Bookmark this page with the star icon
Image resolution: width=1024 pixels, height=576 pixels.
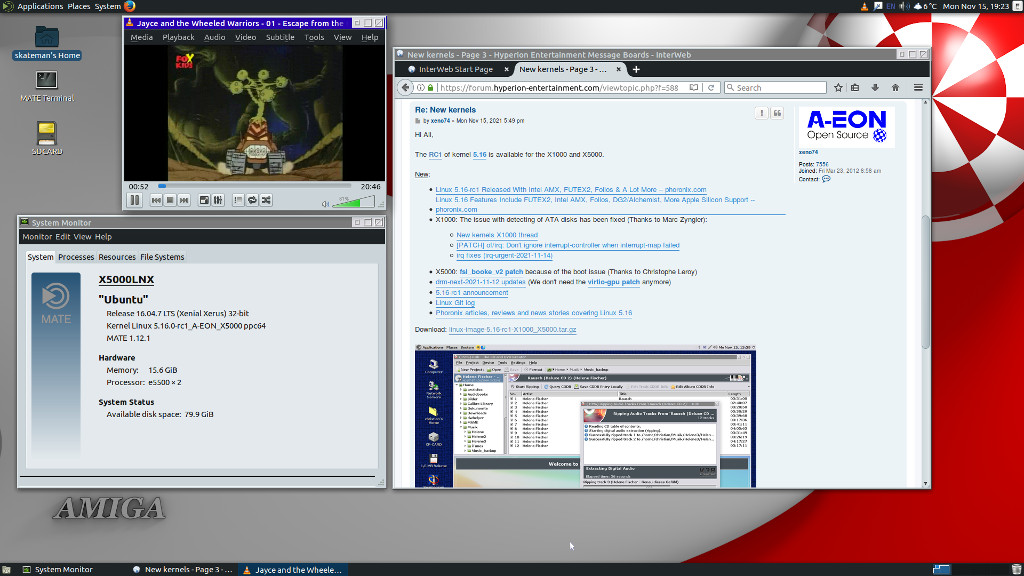coord(839,88)
